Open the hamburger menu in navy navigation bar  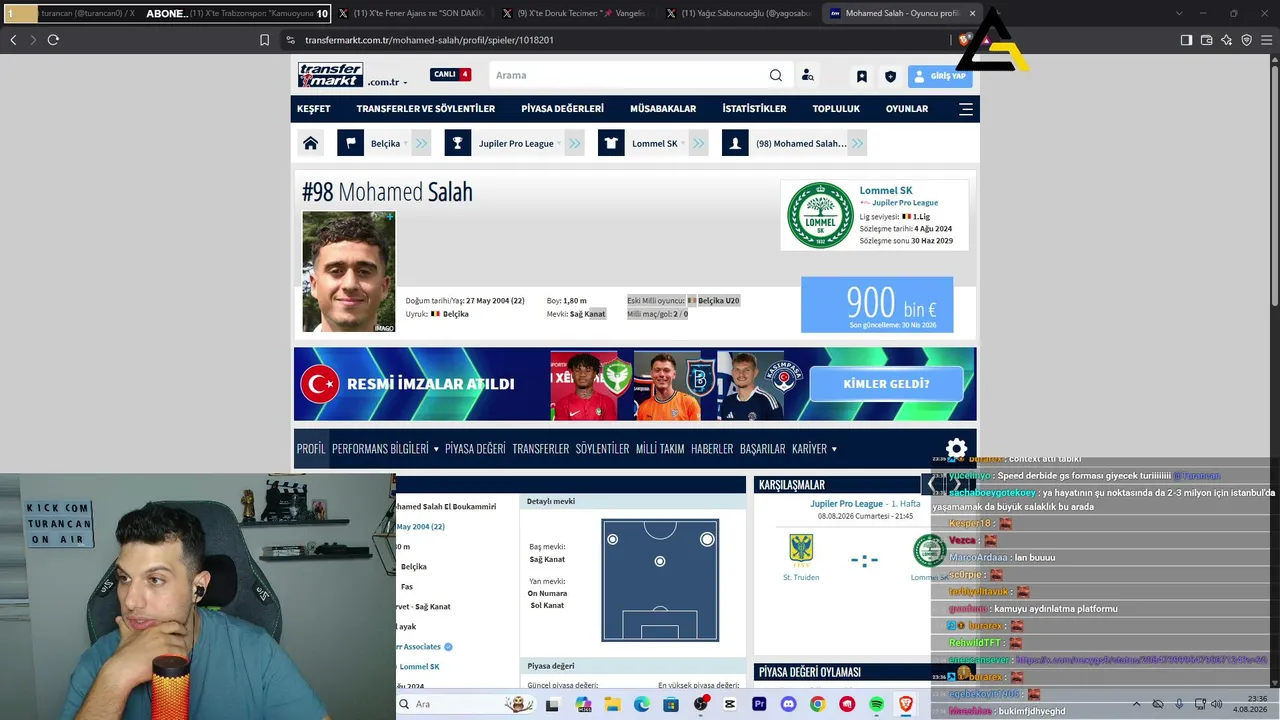point(966,109)
